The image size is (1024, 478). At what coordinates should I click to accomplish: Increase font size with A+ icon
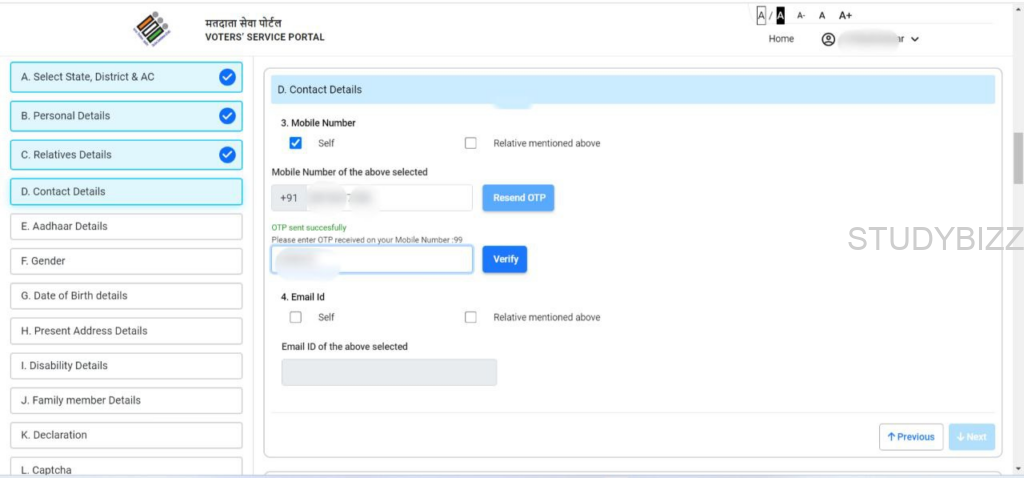[x=845, y=16]
